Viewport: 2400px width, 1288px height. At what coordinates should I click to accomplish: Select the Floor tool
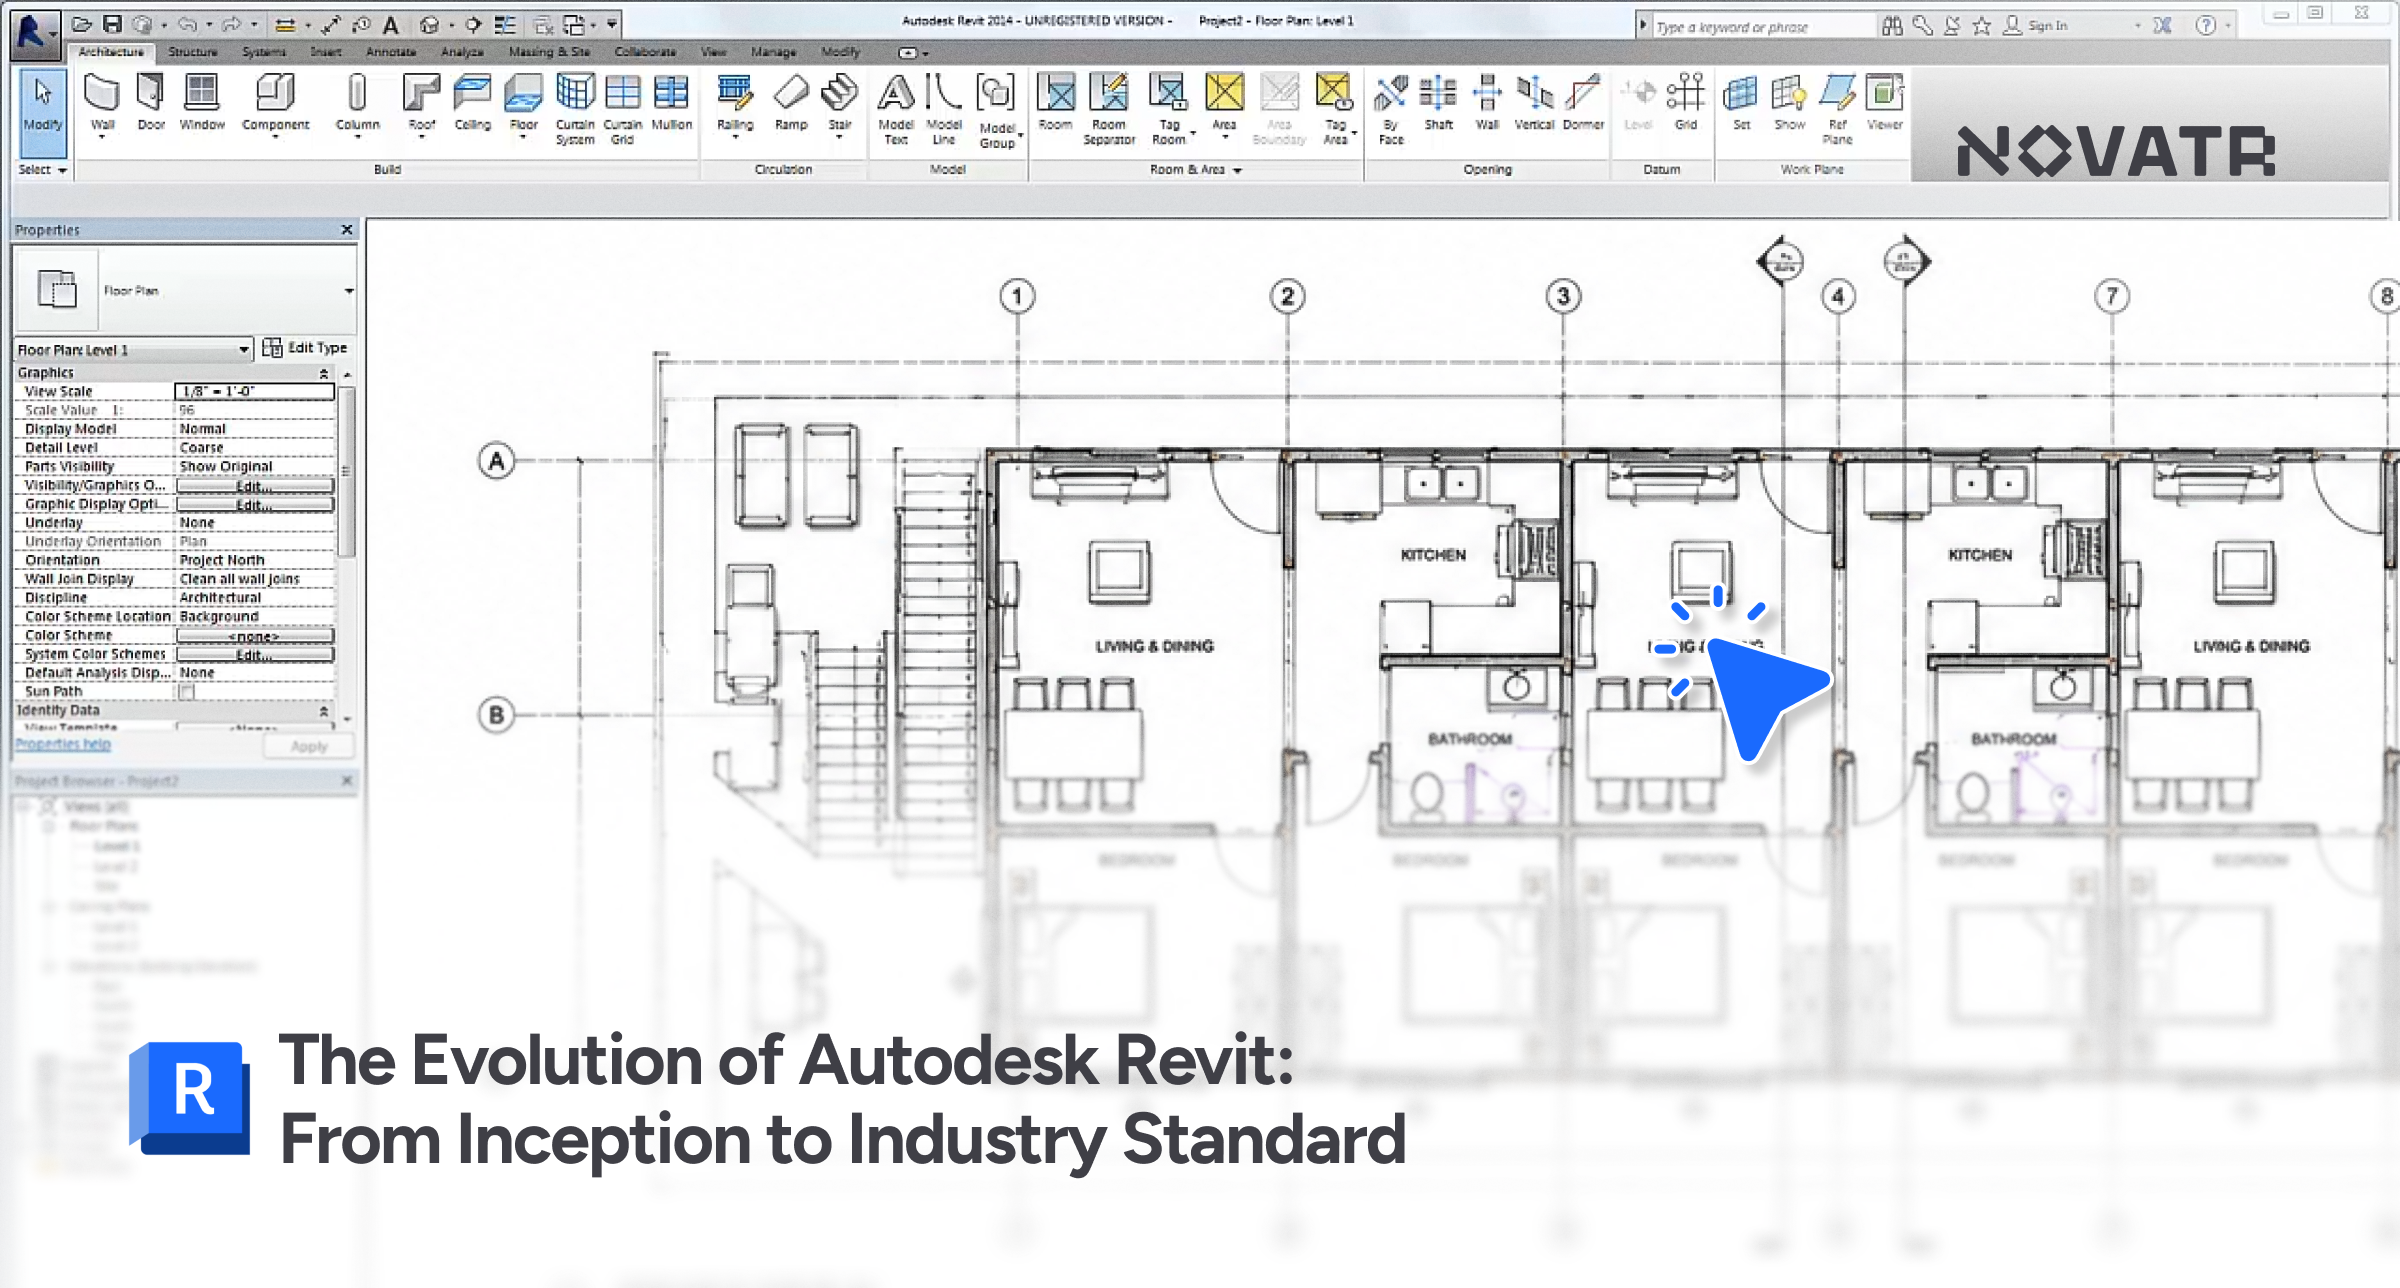click(x=523, y=103)
